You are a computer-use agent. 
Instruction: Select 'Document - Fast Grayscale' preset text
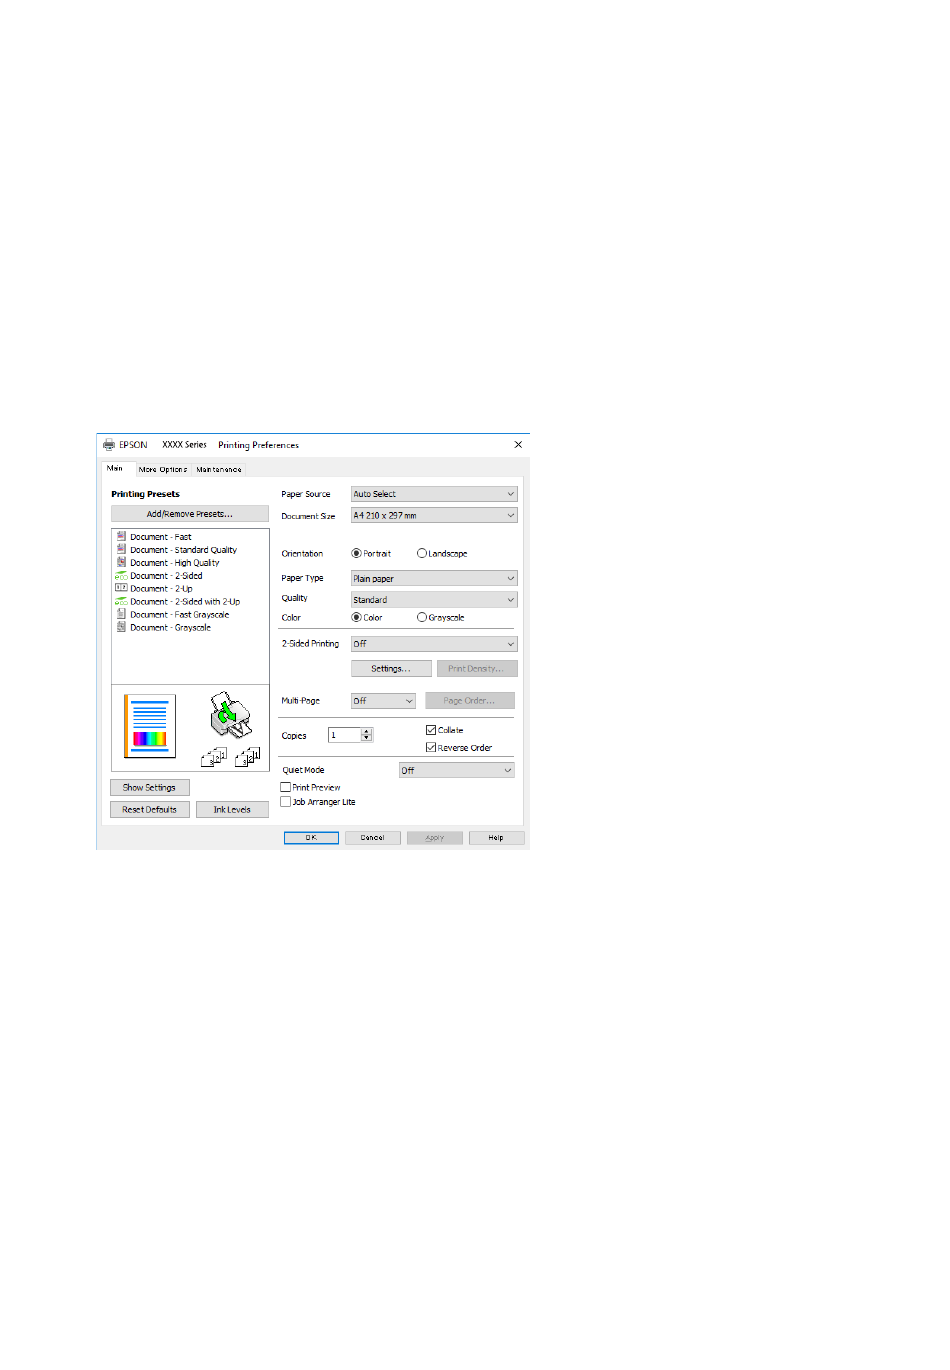pos(179,615)
